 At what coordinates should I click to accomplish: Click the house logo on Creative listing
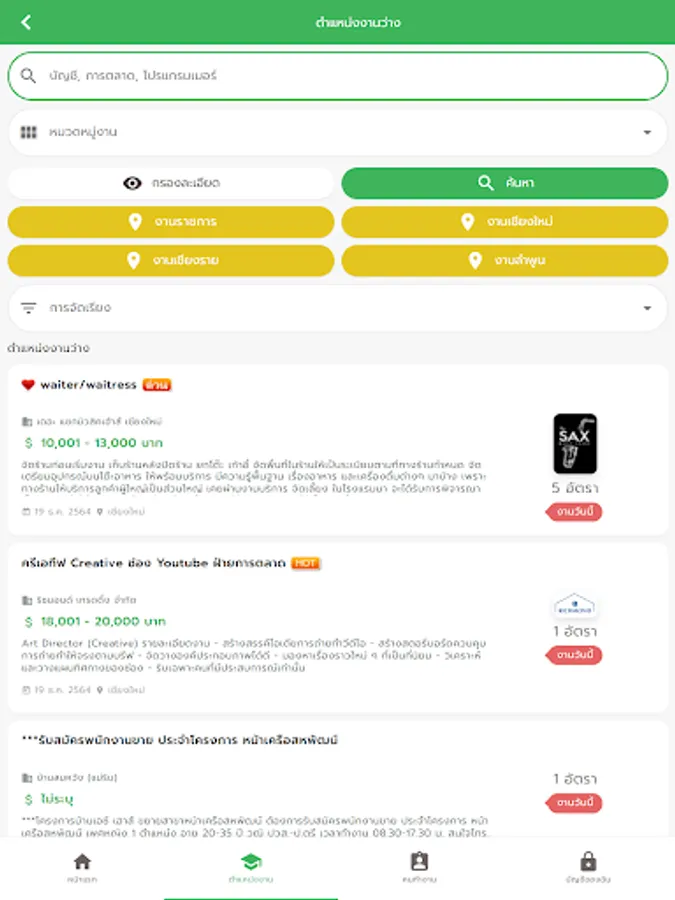[575, 607]
